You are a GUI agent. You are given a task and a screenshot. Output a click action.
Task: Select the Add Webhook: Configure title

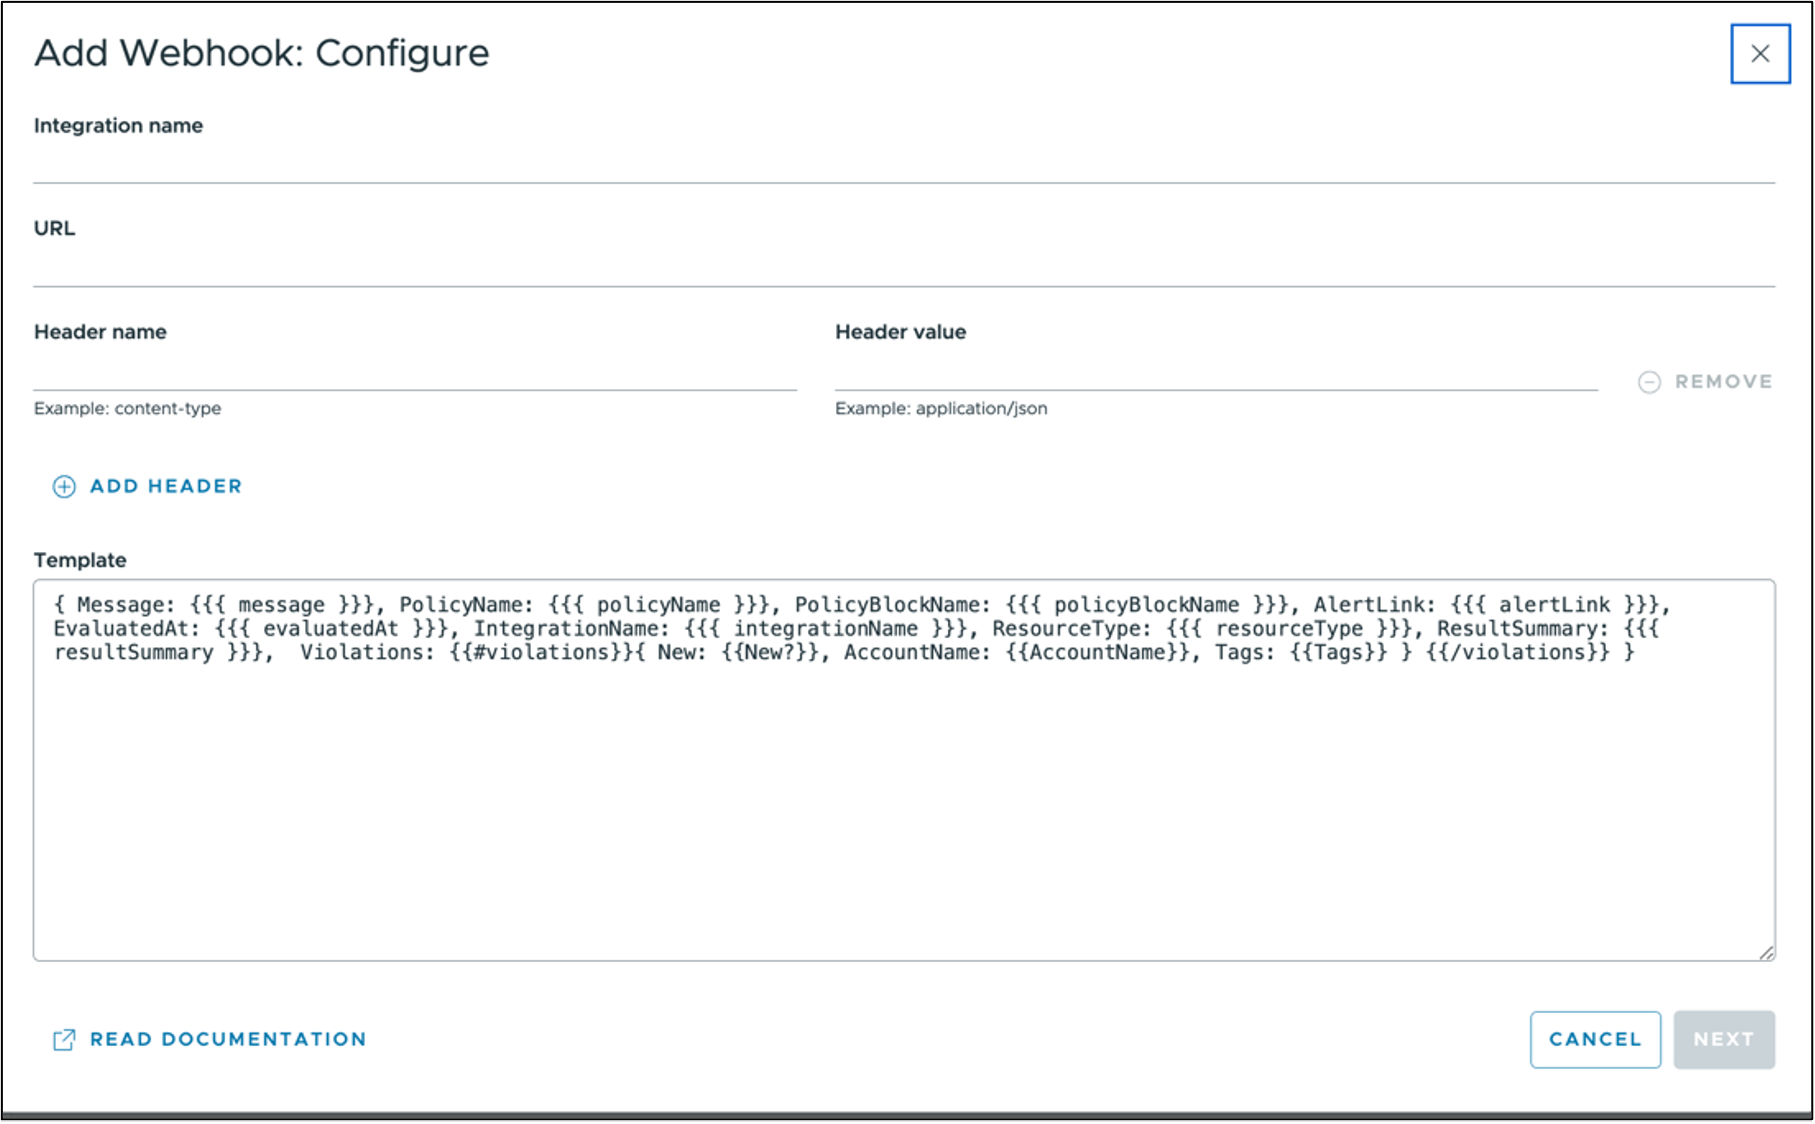[x=262, y=54]
